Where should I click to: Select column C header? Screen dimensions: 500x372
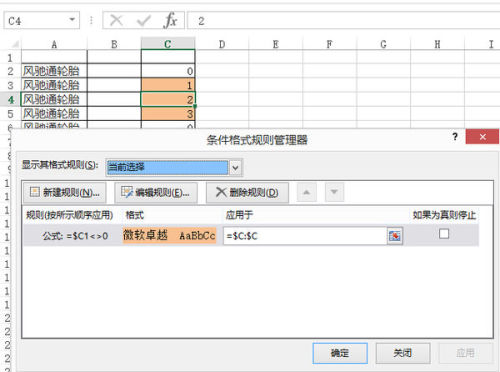(x=168, y=44)
